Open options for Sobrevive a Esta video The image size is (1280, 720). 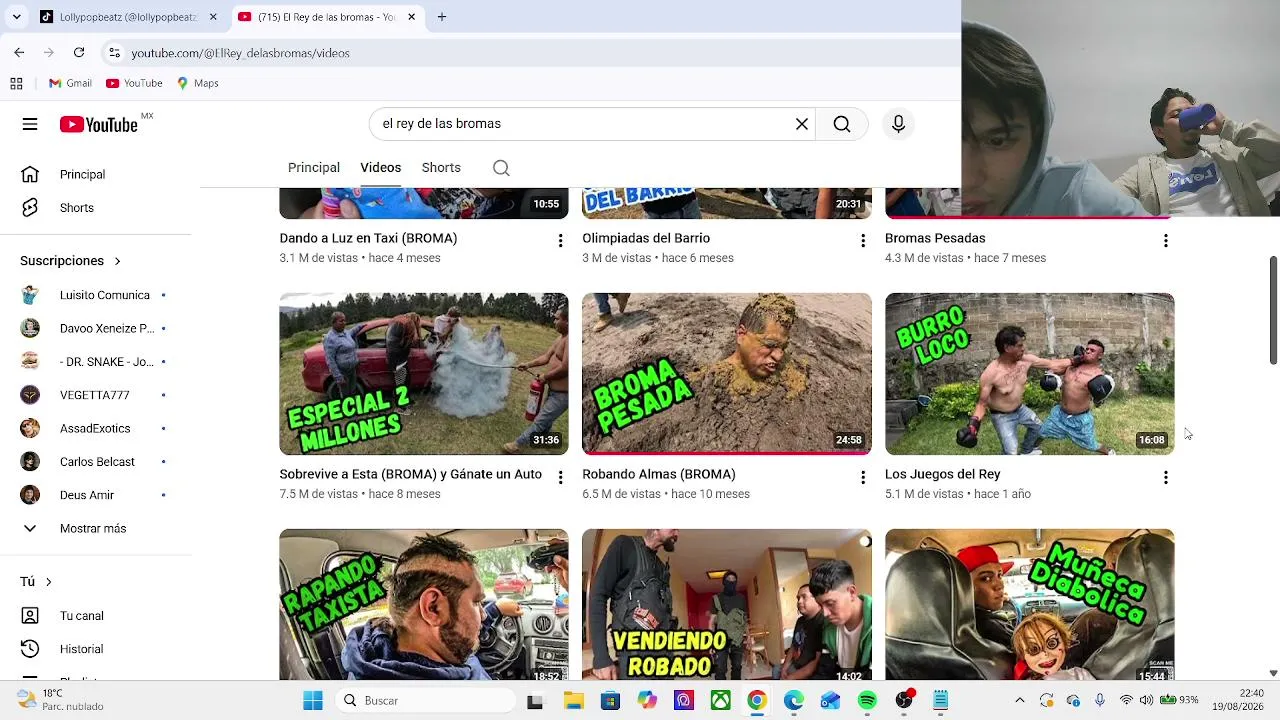[560, 478]
